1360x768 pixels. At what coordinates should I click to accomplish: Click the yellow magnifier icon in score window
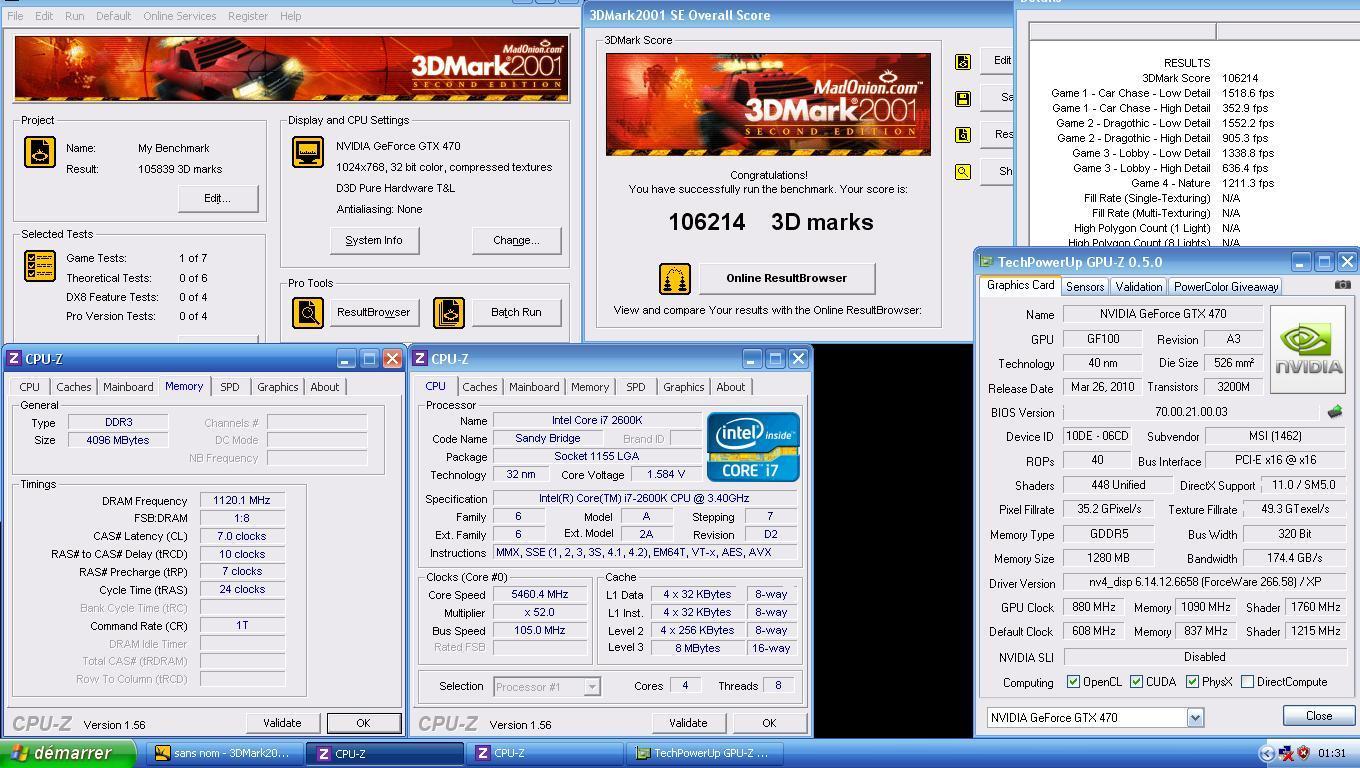pyautogui.click(x=963, y=172)
